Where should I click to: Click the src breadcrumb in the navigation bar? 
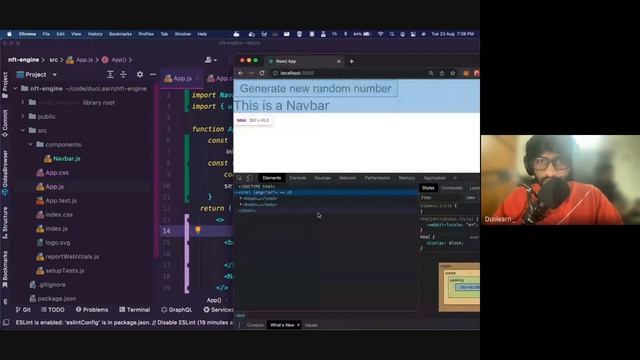point(53,60)
